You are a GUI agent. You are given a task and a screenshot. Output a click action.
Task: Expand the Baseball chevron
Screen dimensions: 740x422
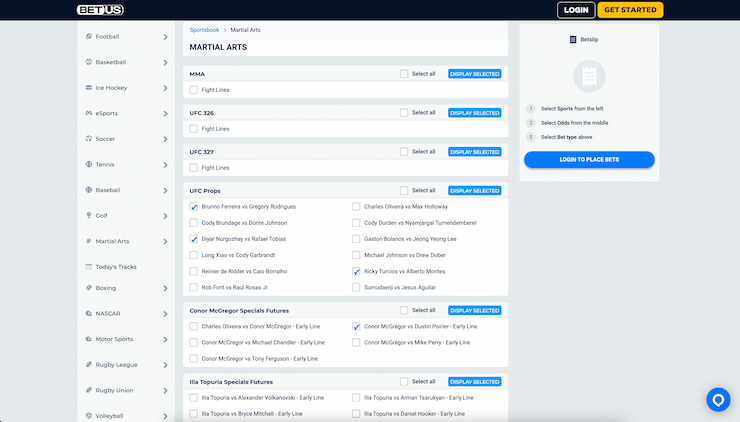click(165, 190)
